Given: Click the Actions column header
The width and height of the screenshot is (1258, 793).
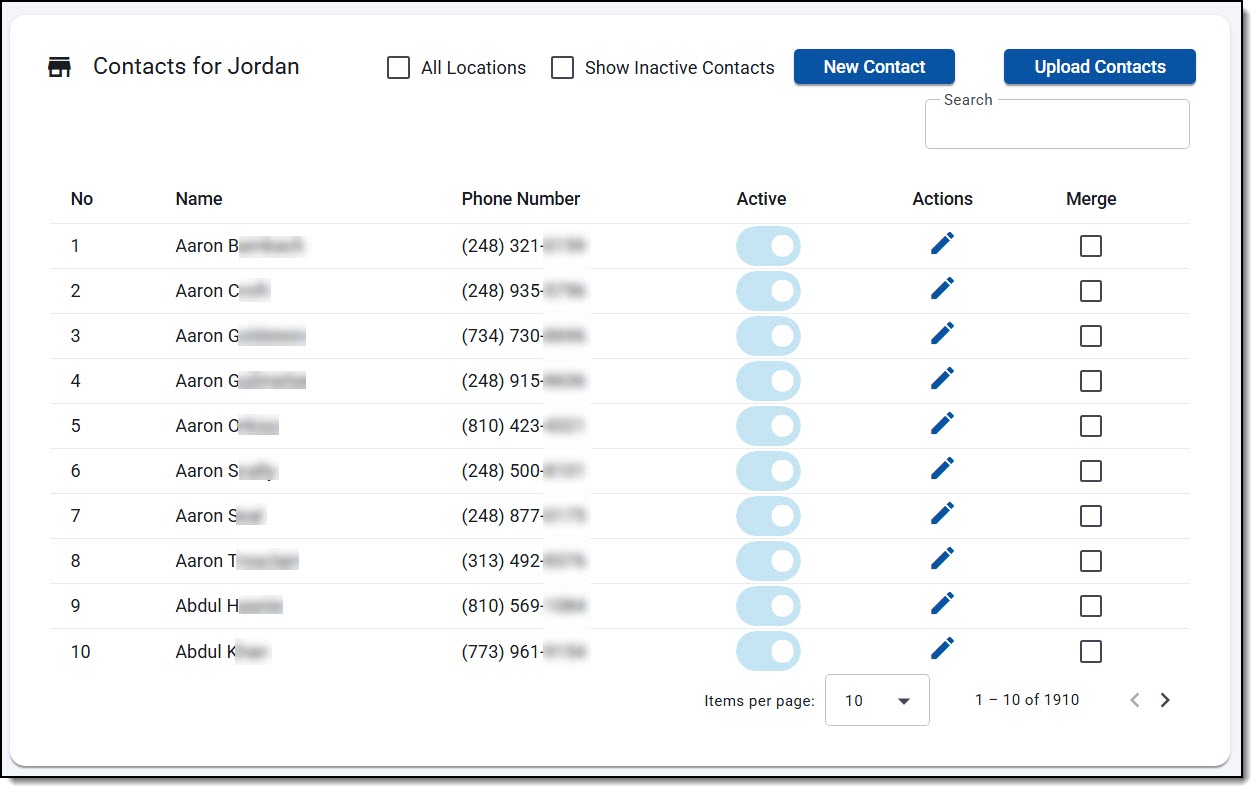Looking at the screenshot, I should click(x=942, y=199).
